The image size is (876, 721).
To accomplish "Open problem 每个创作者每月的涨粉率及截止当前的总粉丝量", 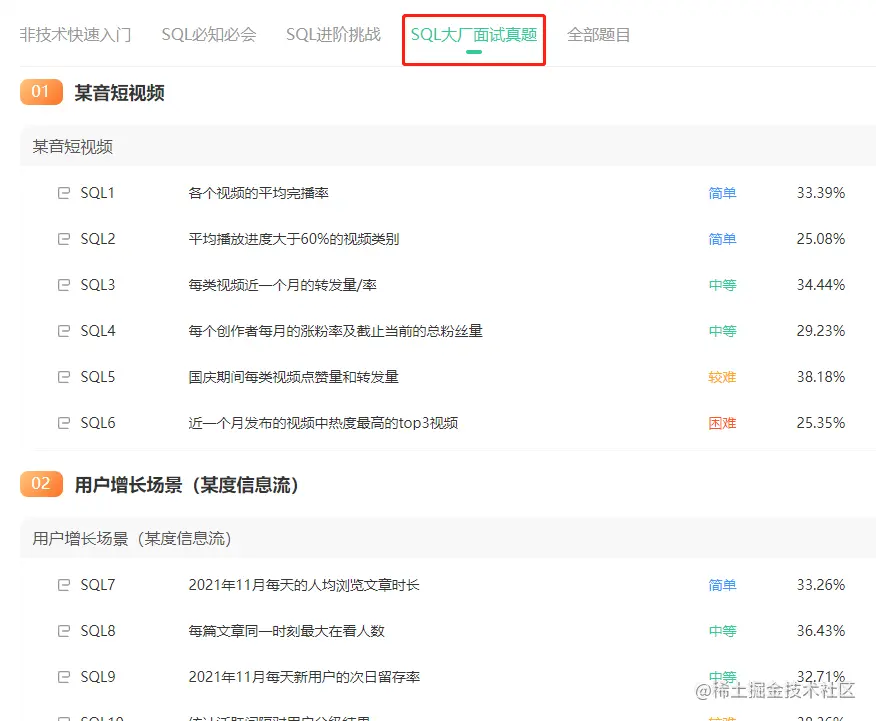I will pyautogui.click(x=336, y=331).
